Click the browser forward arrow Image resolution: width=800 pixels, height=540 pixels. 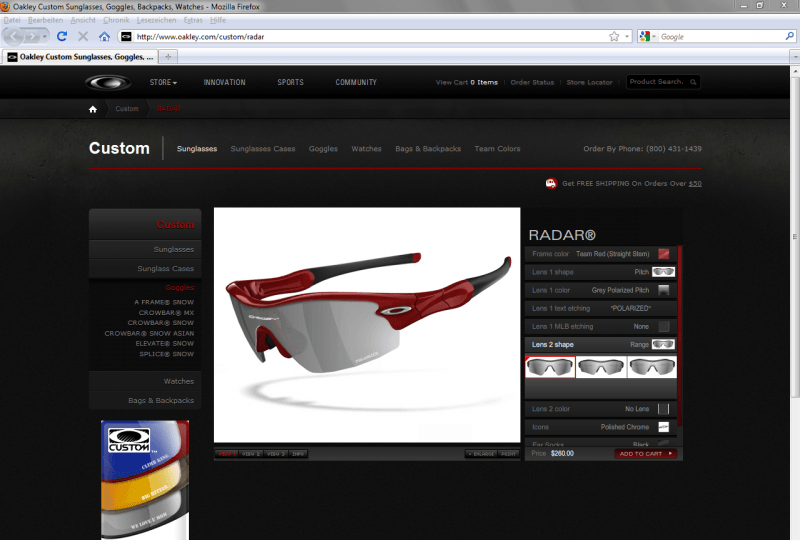[32, 37]
